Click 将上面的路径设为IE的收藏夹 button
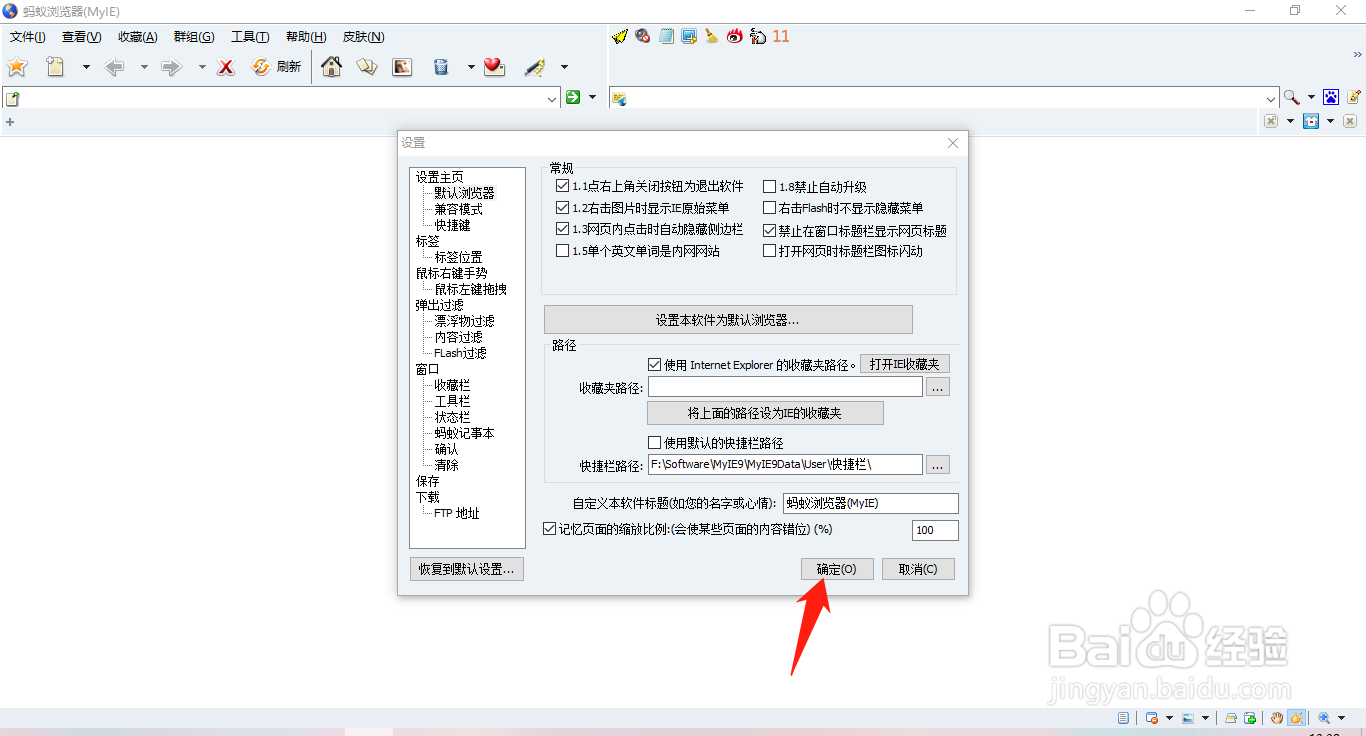The width and height of the screenshot is (1366, 736). 765,413
